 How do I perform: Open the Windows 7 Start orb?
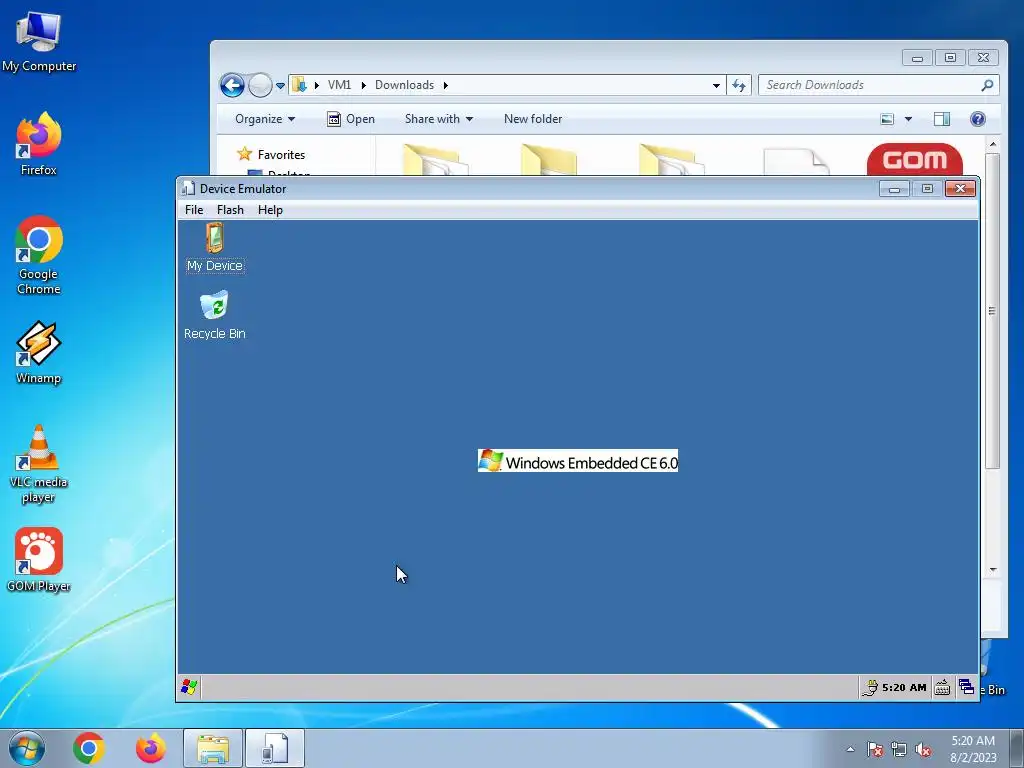pyautogui.click(x=27, y=748)
